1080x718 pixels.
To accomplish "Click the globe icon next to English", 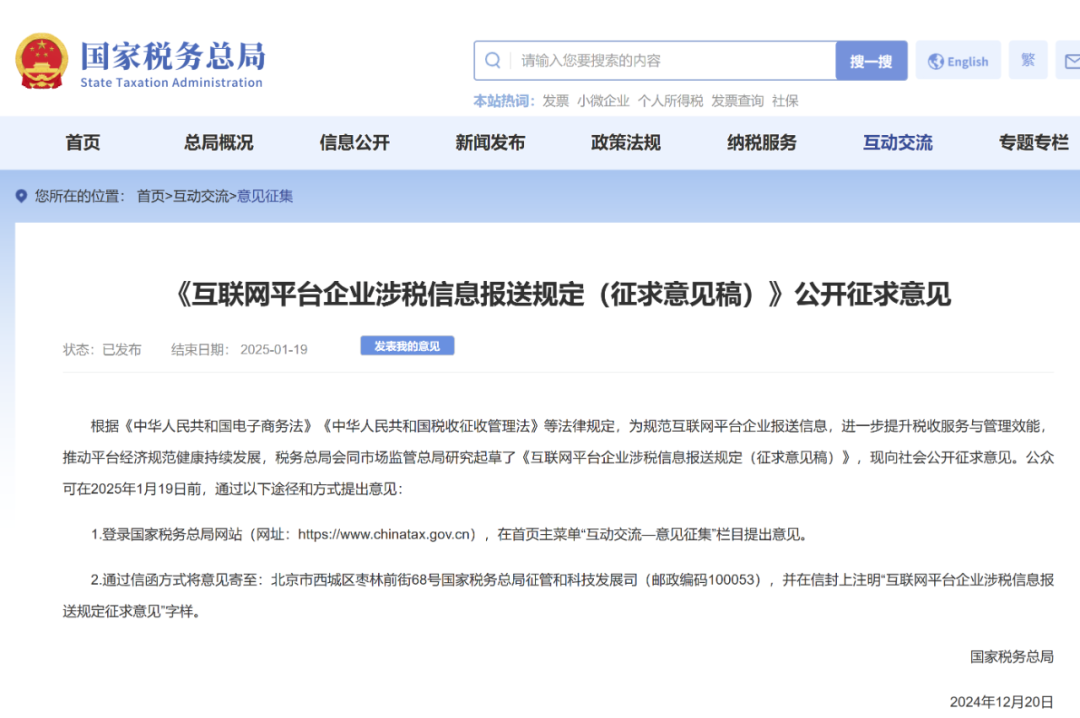I will pos(934,60).
